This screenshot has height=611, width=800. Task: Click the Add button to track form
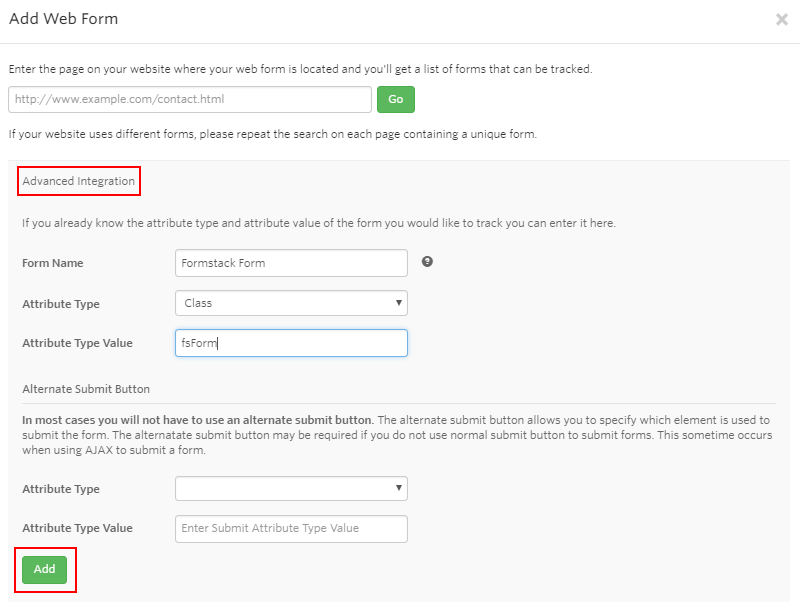click(44, 568)
